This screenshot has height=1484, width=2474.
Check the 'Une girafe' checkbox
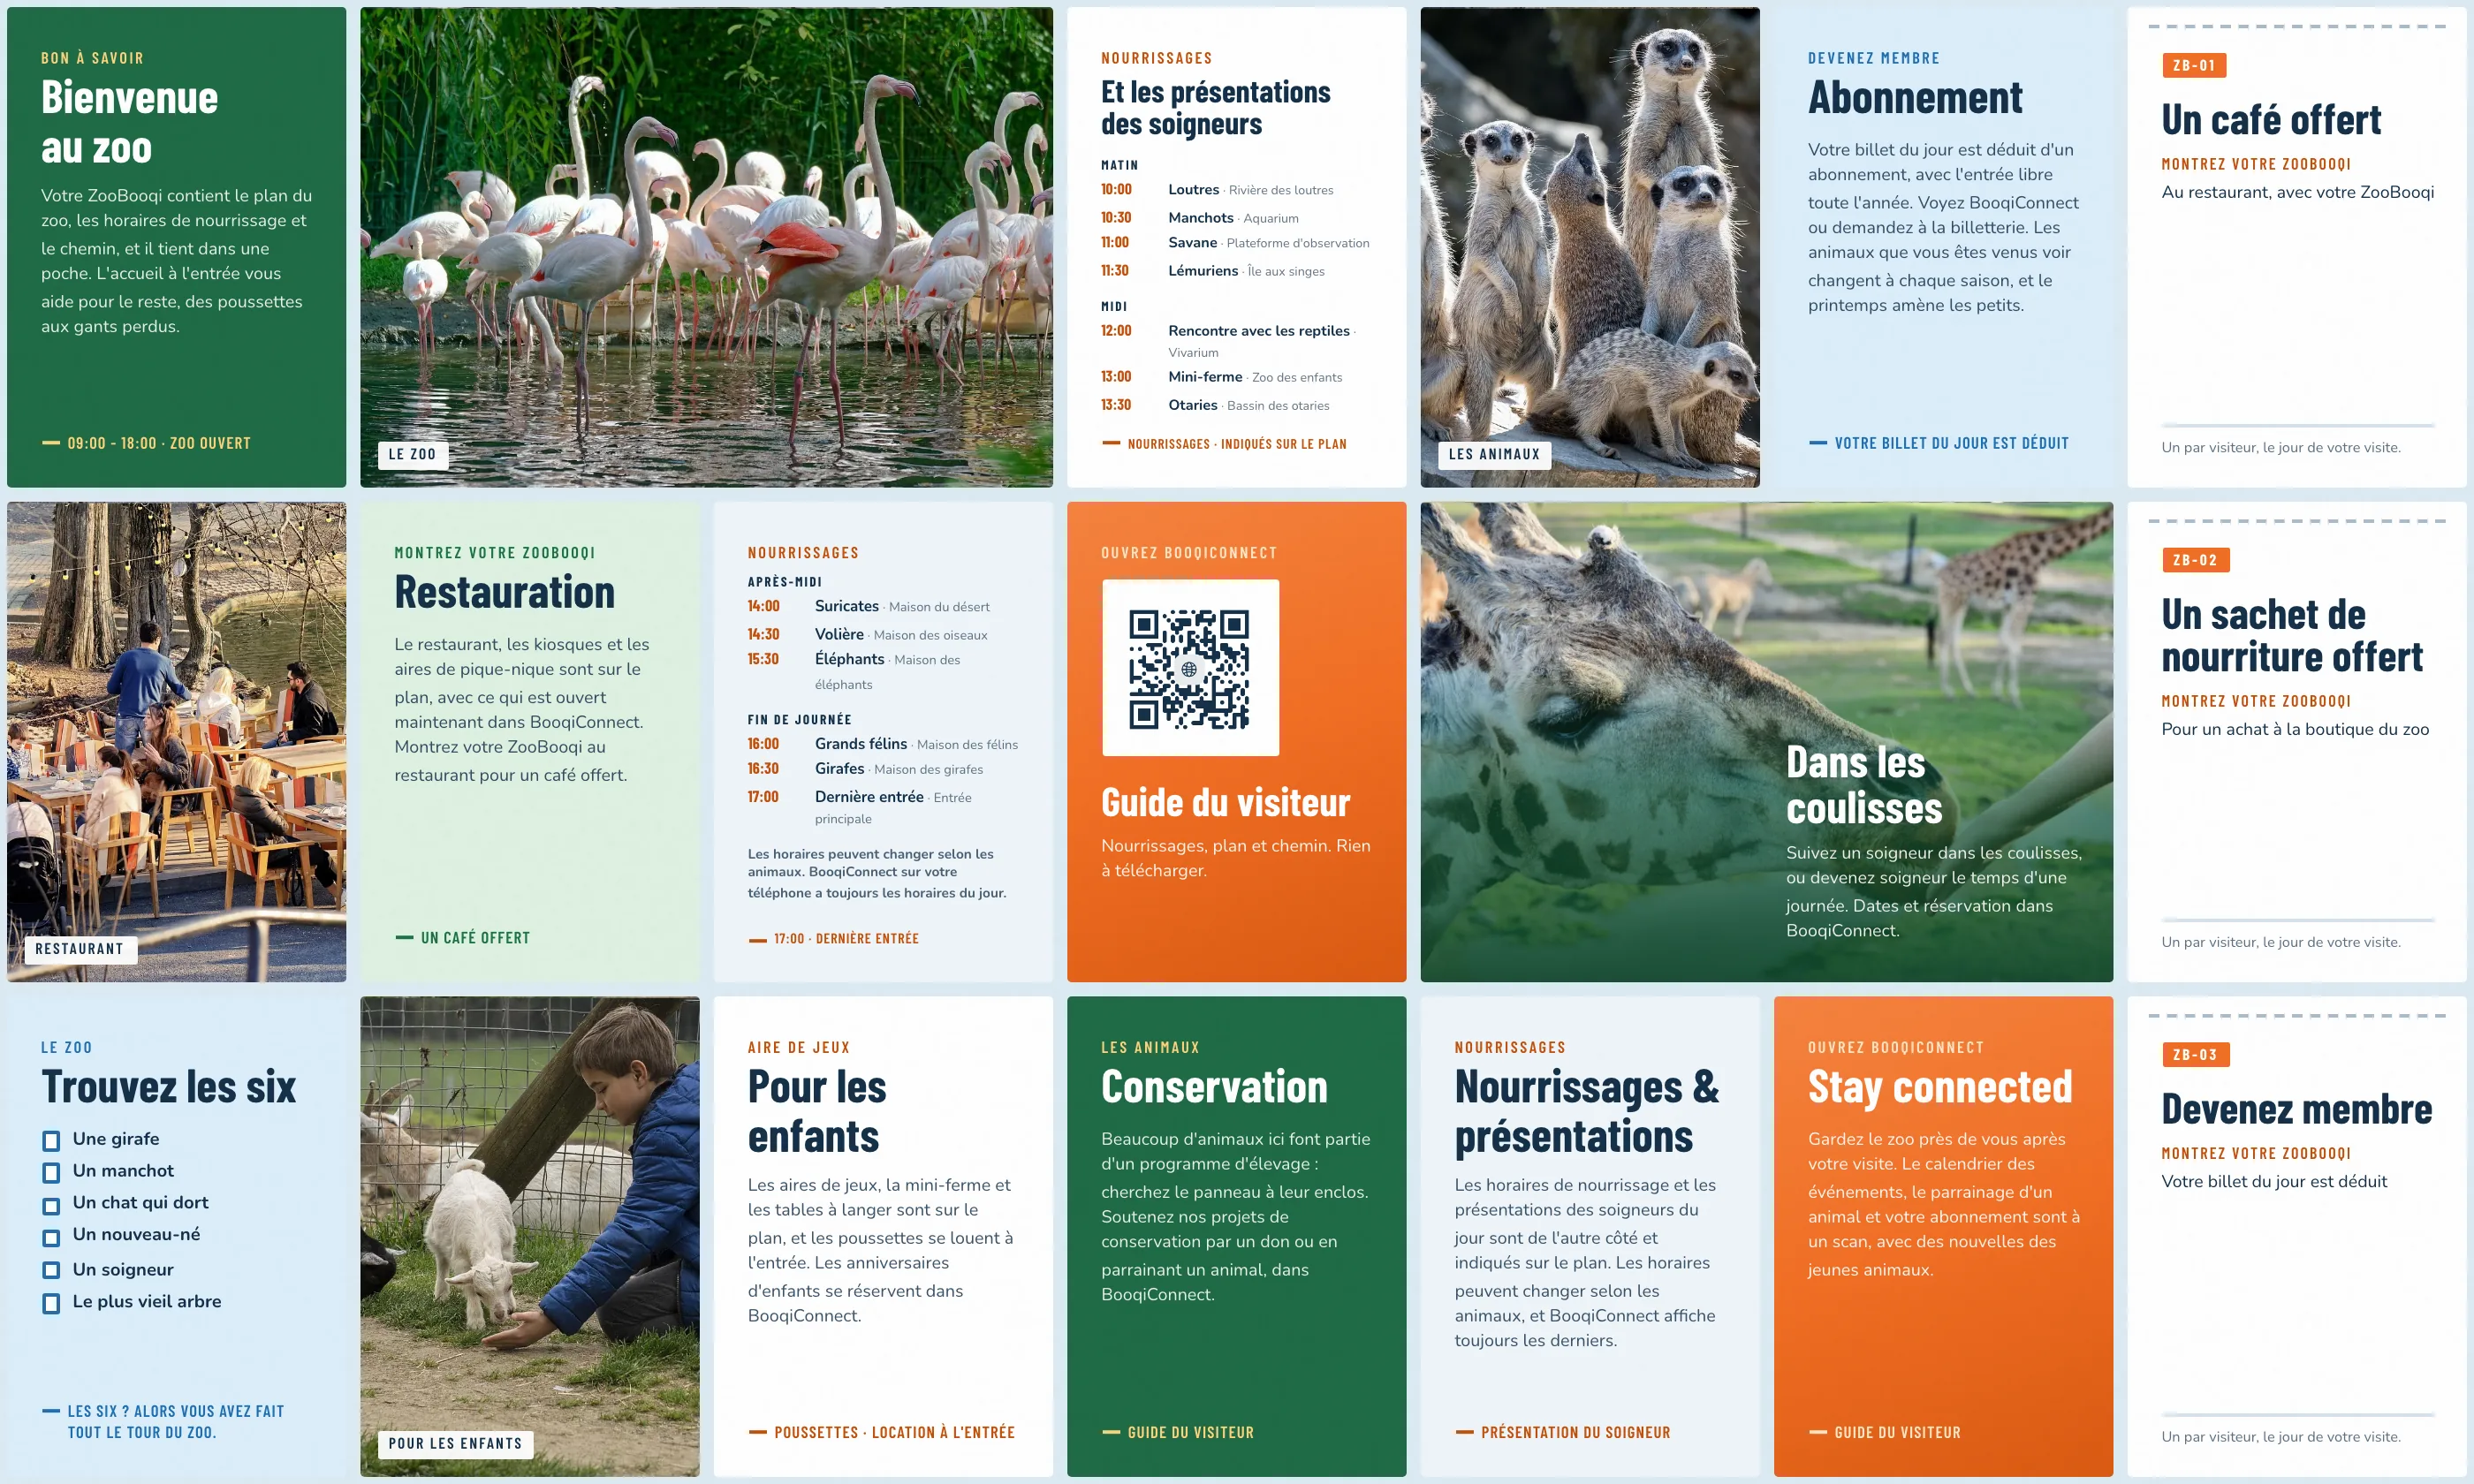51,1140
